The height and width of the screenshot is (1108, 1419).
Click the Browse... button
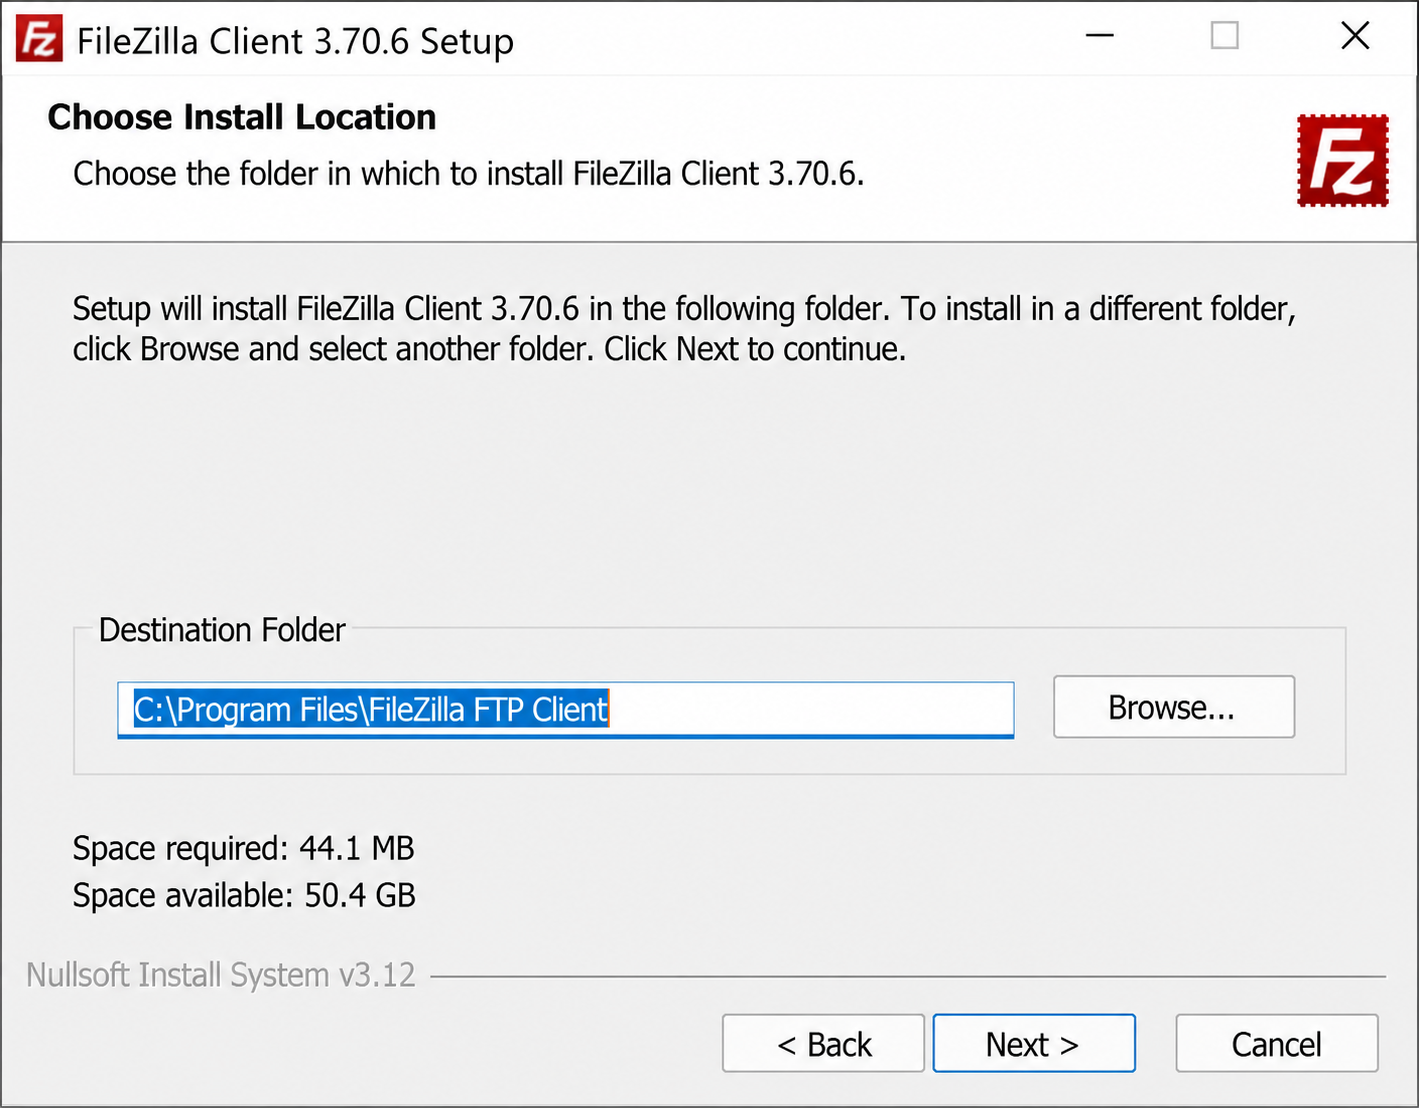click(1174, 707)
